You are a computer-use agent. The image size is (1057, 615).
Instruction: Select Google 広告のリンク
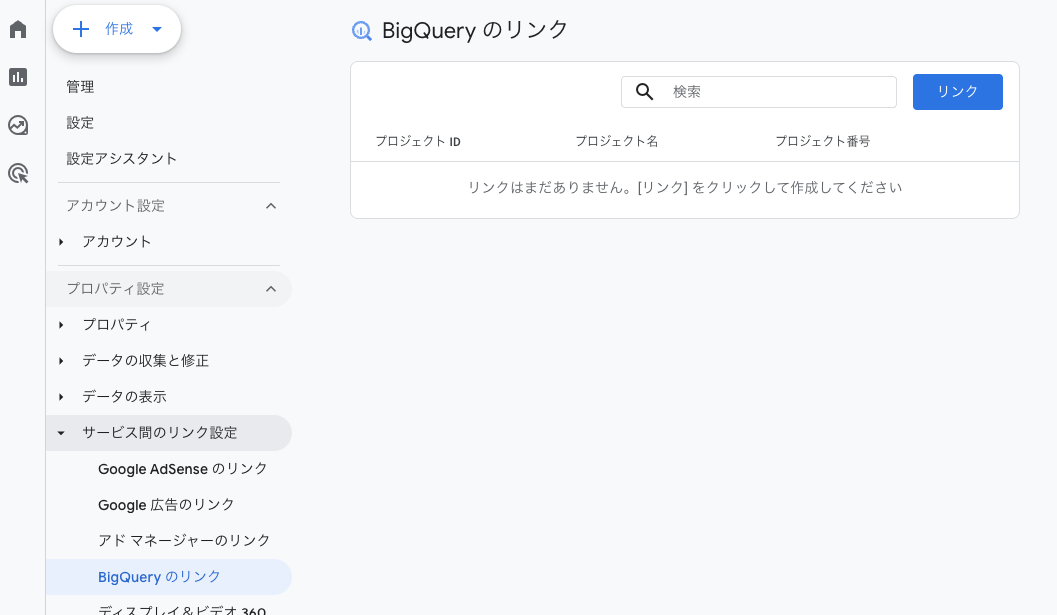click(x=167, y=505)
